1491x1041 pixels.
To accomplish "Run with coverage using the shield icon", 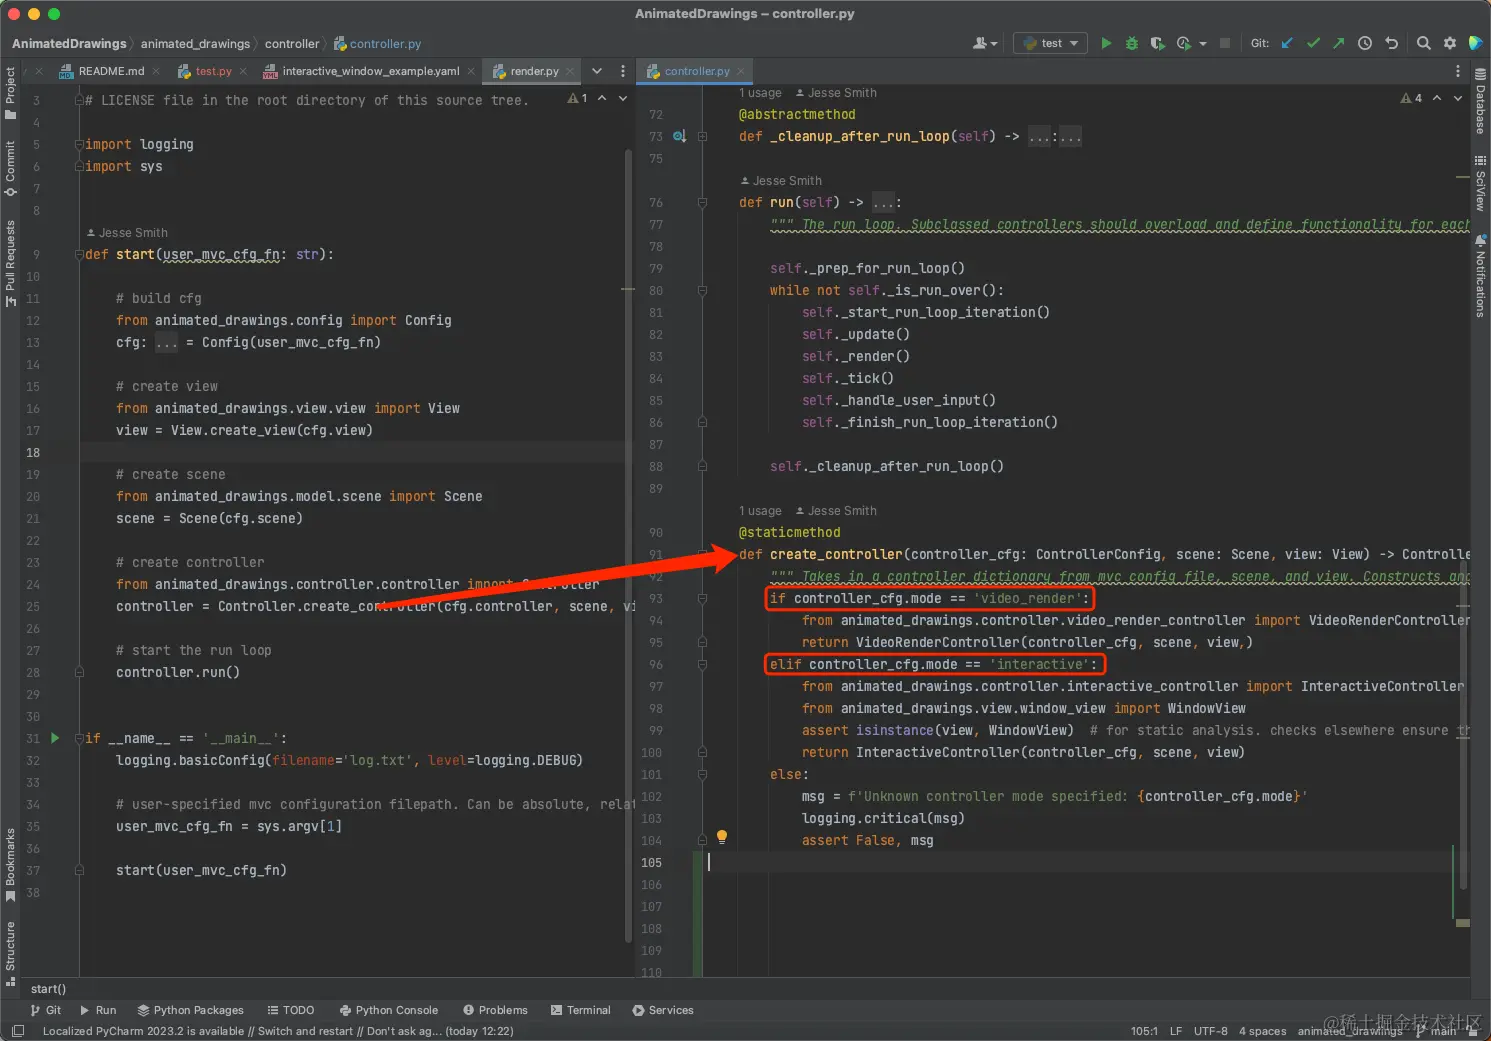I will click(1157, 43).
